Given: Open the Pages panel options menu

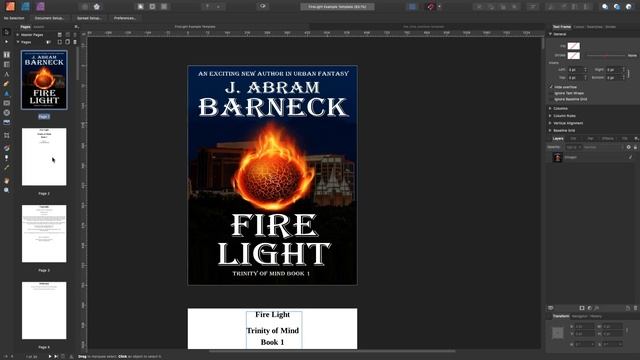Looking at the screenshot, I should pos(76,27).
